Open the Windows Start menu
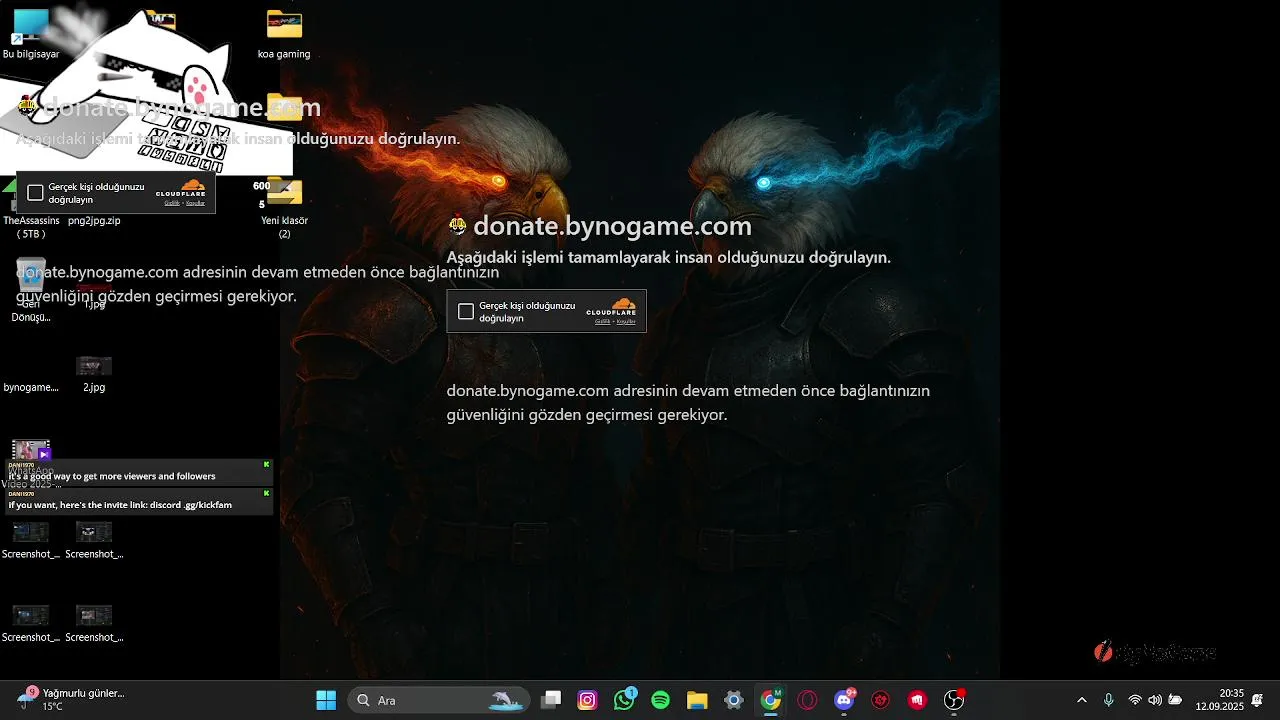 [326, 700]
